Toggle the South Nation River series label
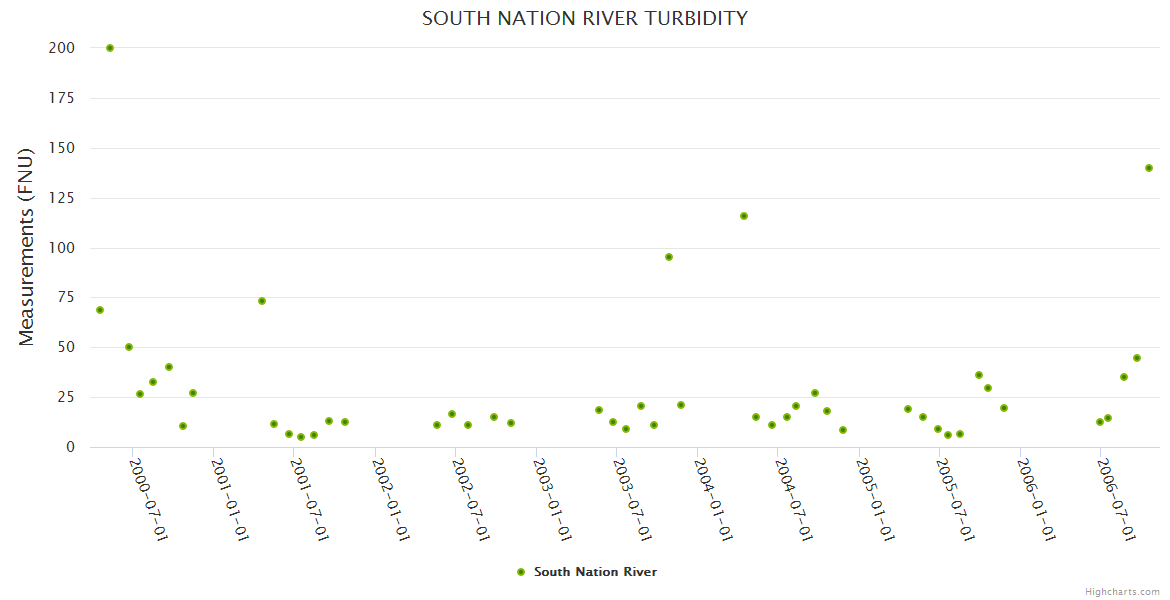Screen dimensions: 1170x600 tap(595, 572)
